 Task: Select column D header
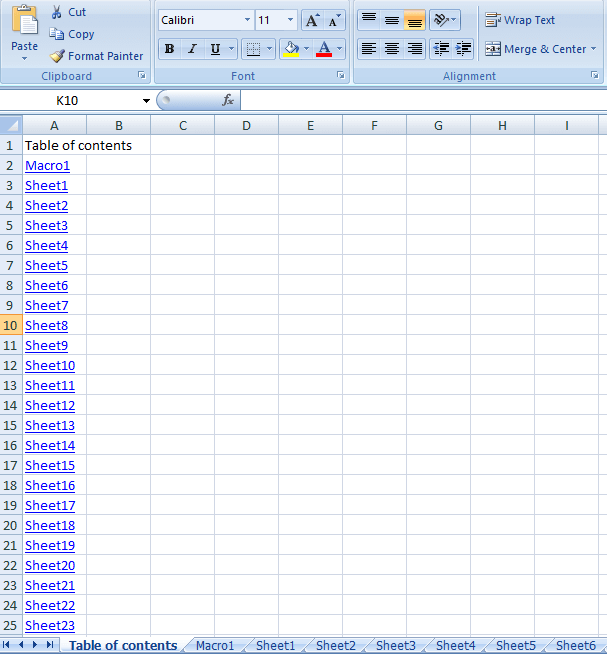click(x=246, y=125)
